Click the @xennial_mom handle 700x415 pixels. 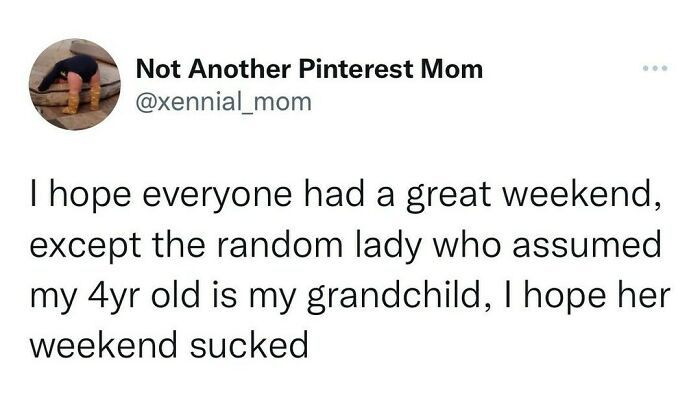pyautogui.click(x=223, y=101)
